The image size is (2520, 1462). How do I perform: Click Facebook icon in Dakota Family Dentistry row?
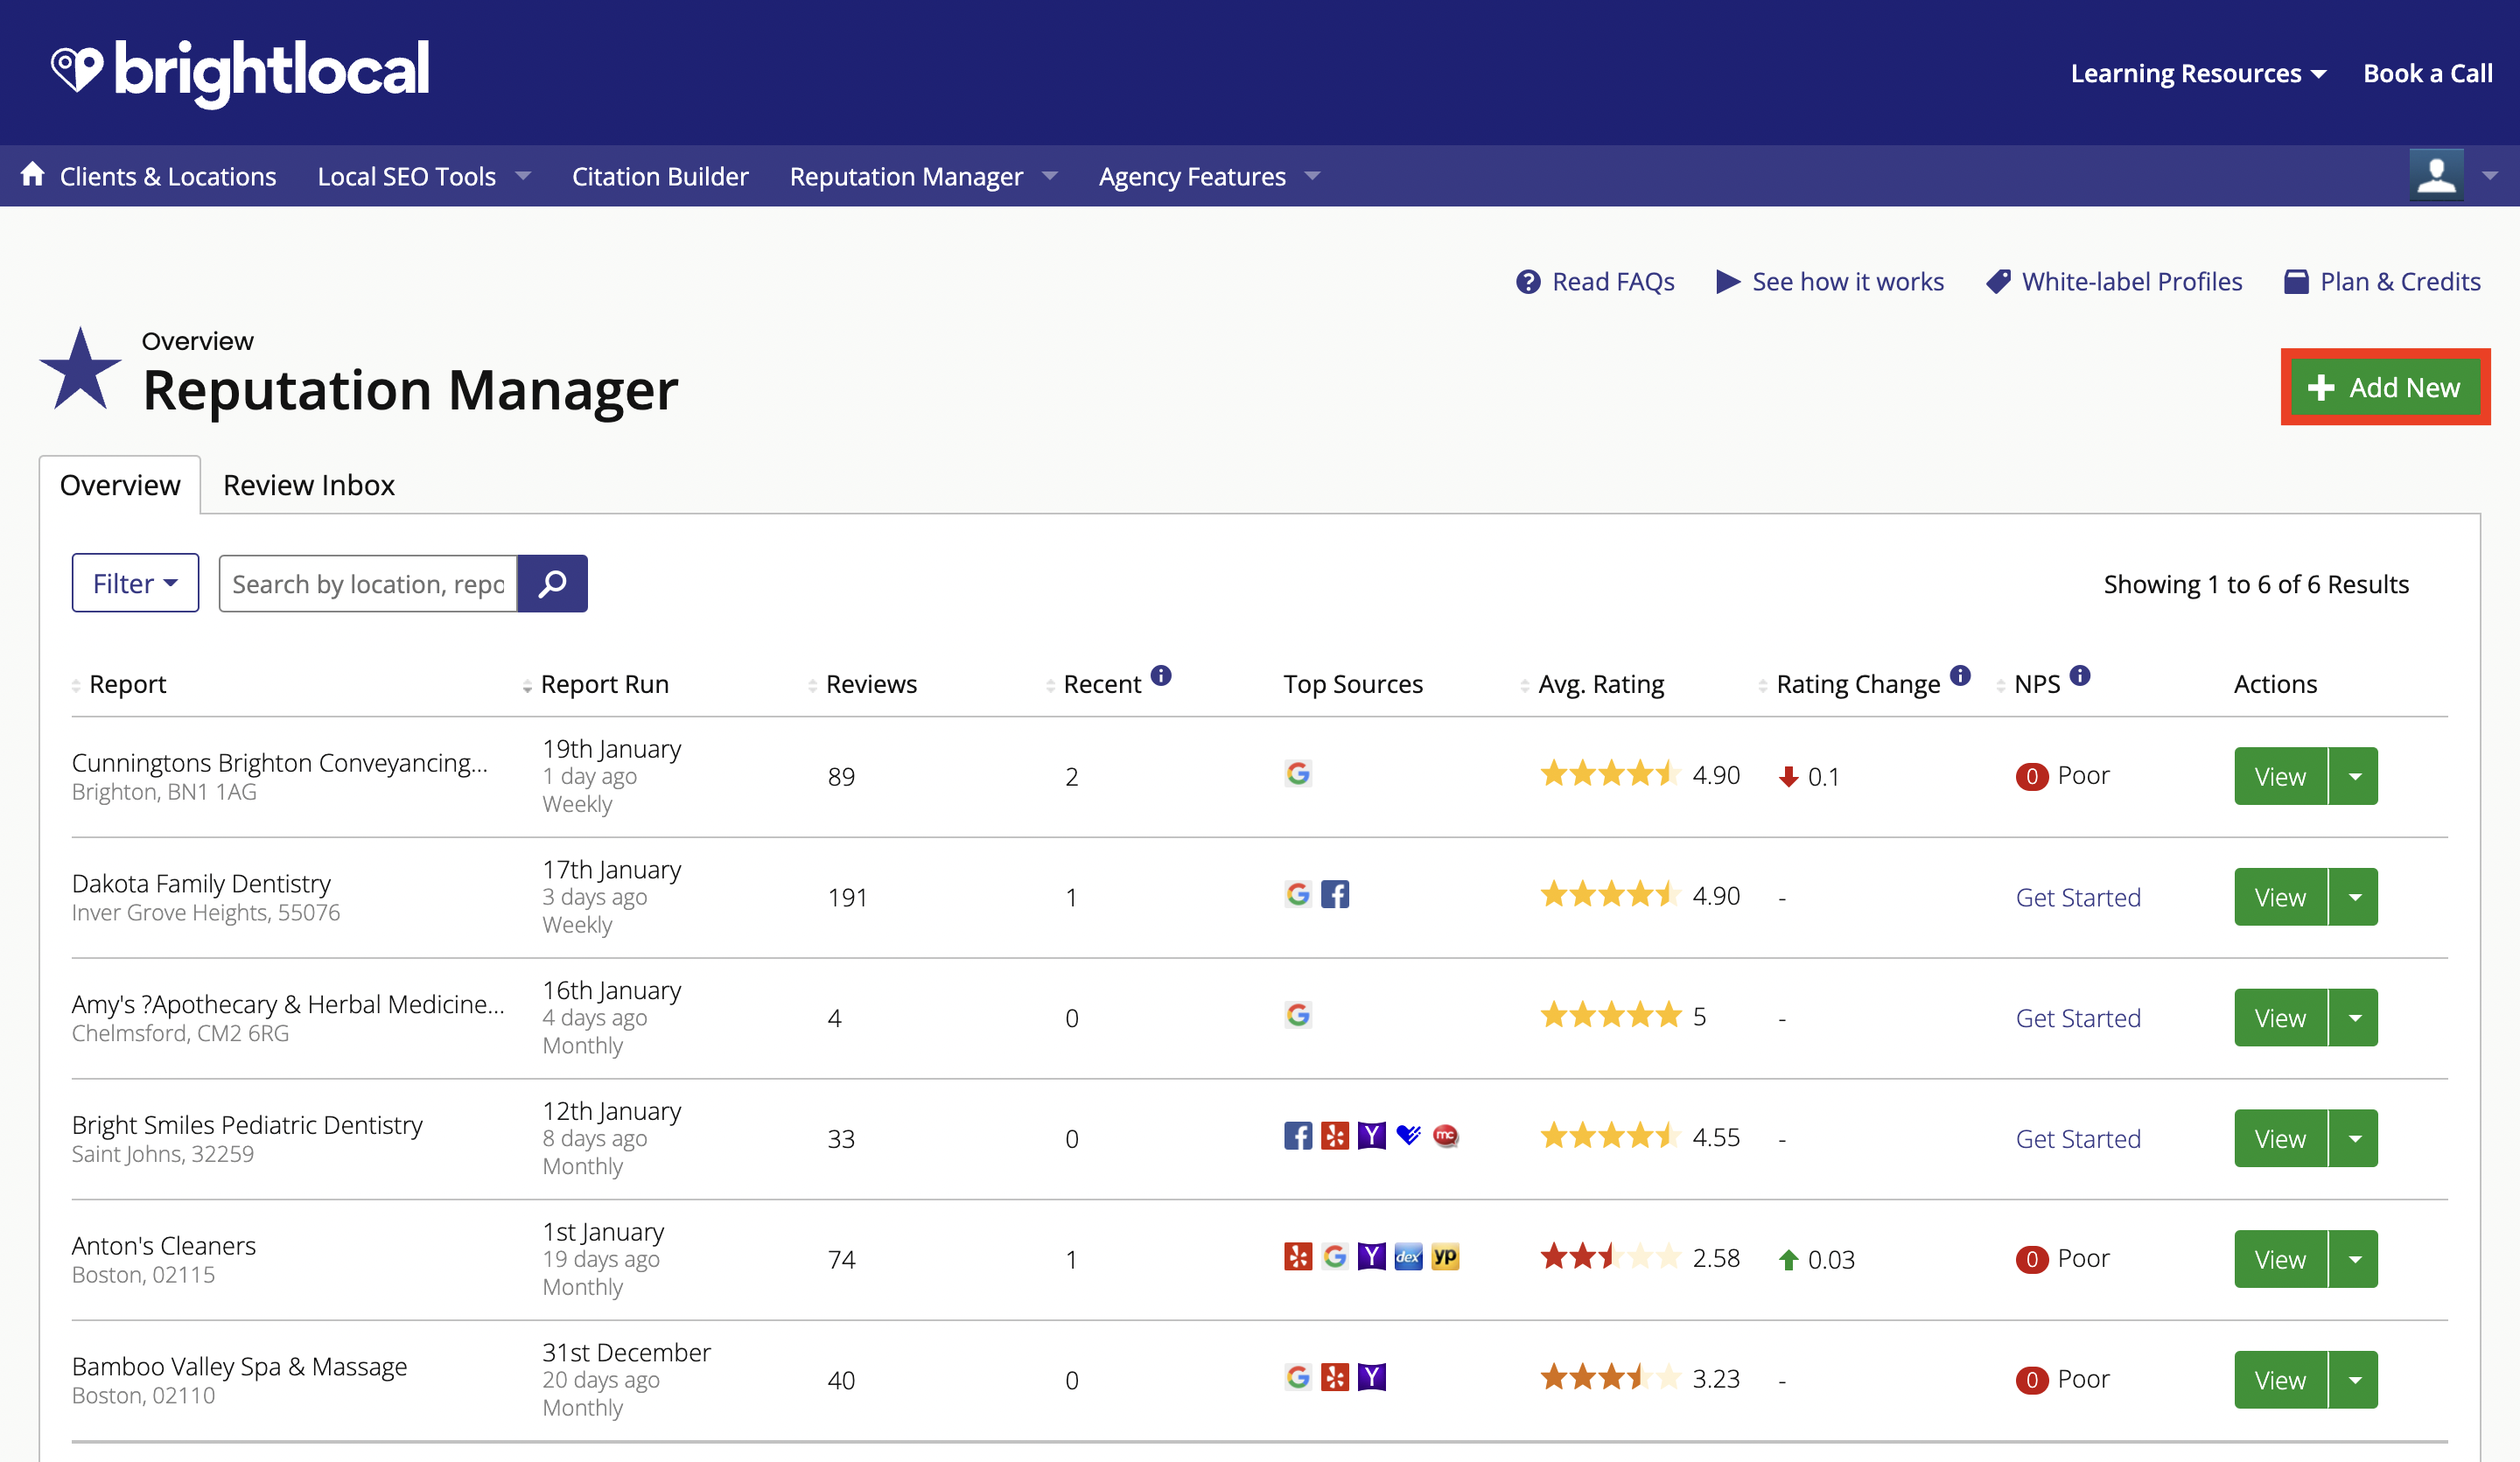tap(1335, 894)
